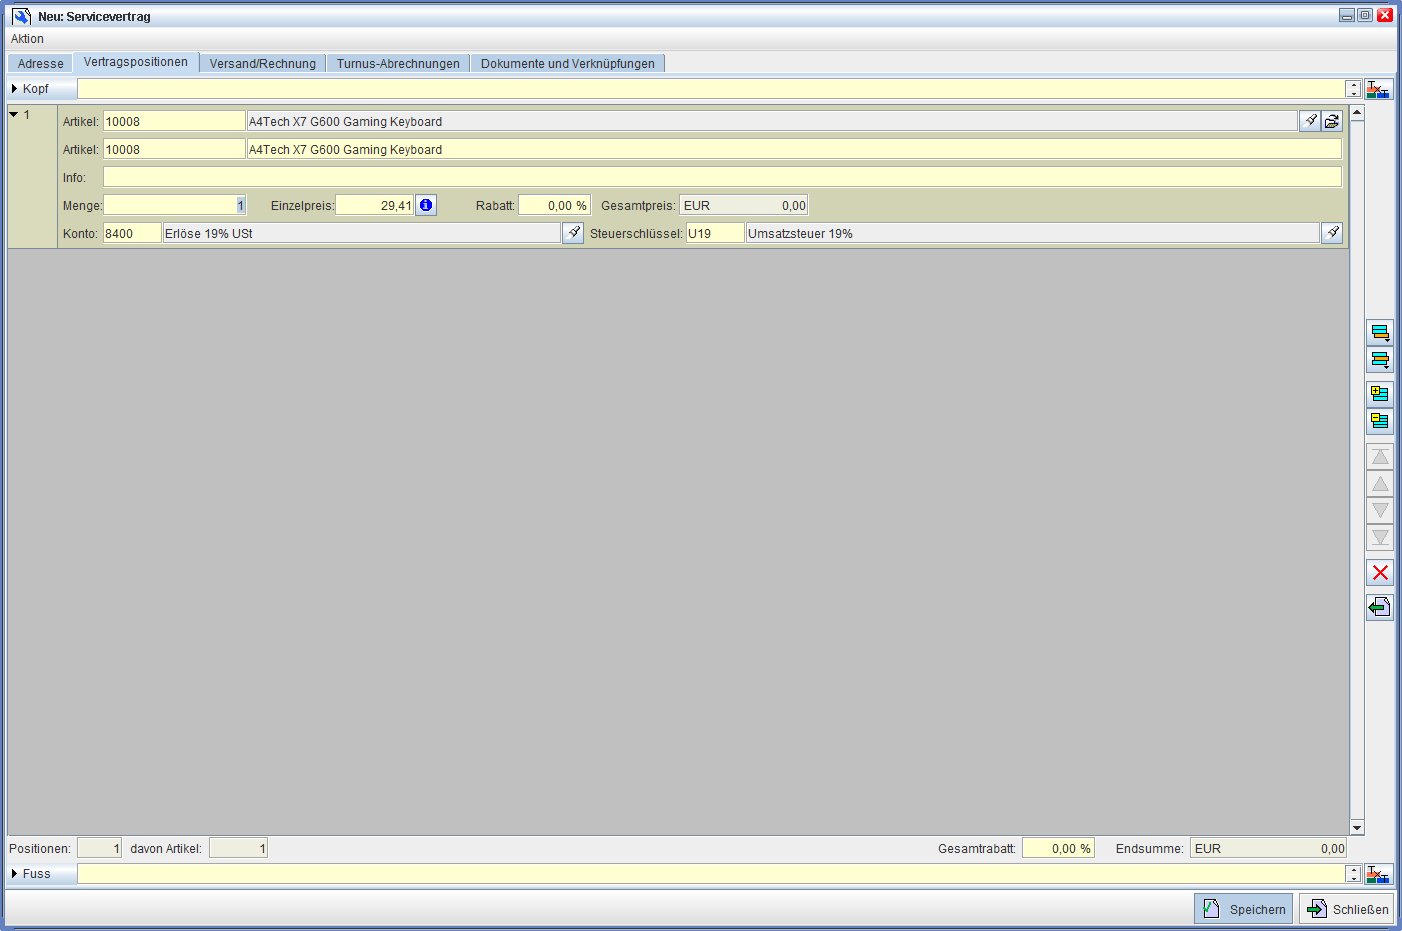
Task: Open the Aktion menu
Action: [x=27, y=39]
